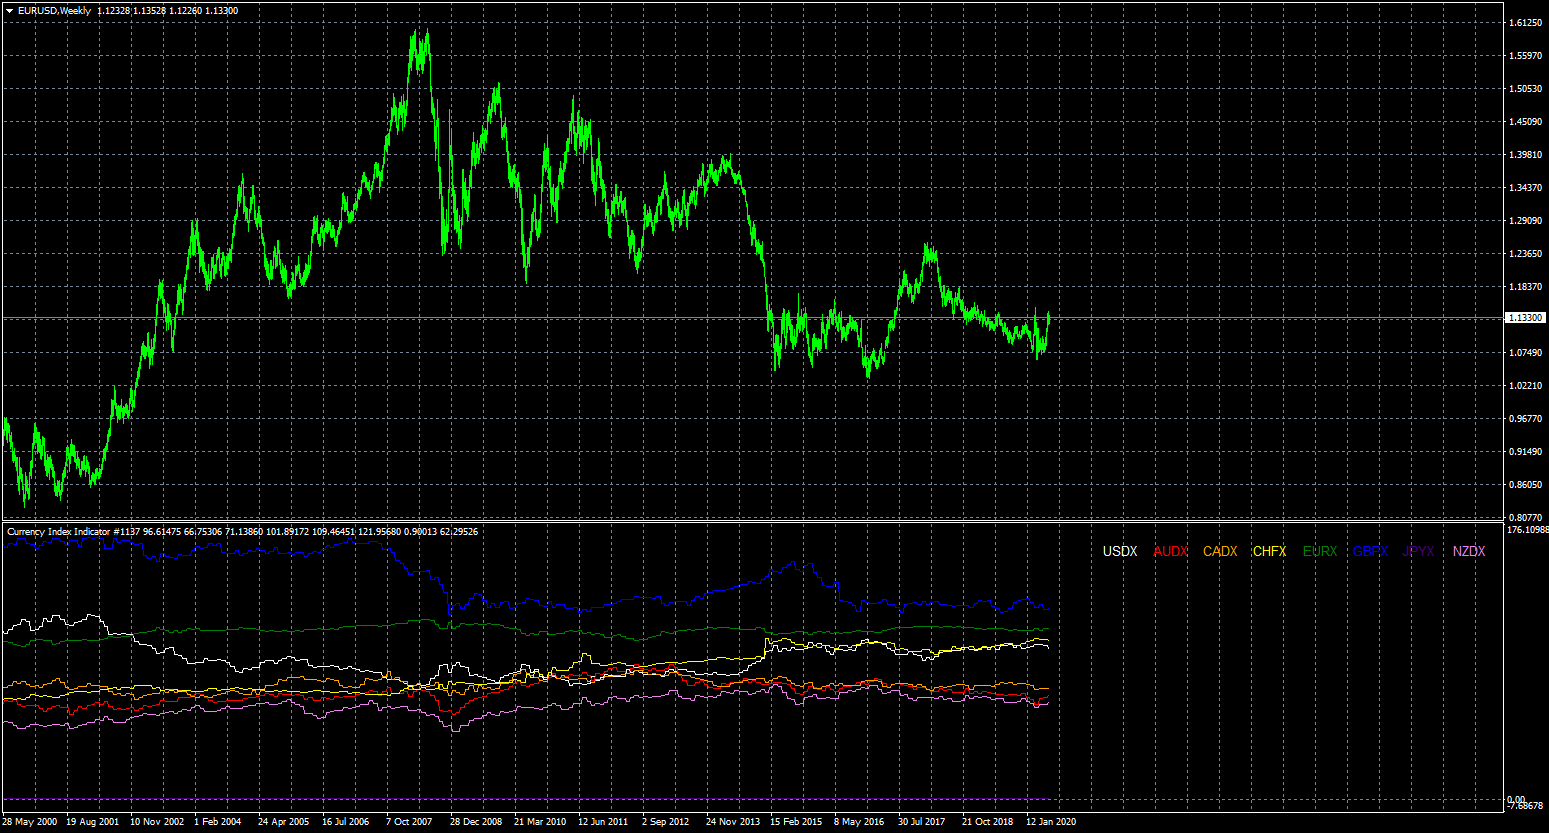Select the AUDX legend label
Image resolution: width=1549 pixels, height=833 pixels.
(1171, 551)
